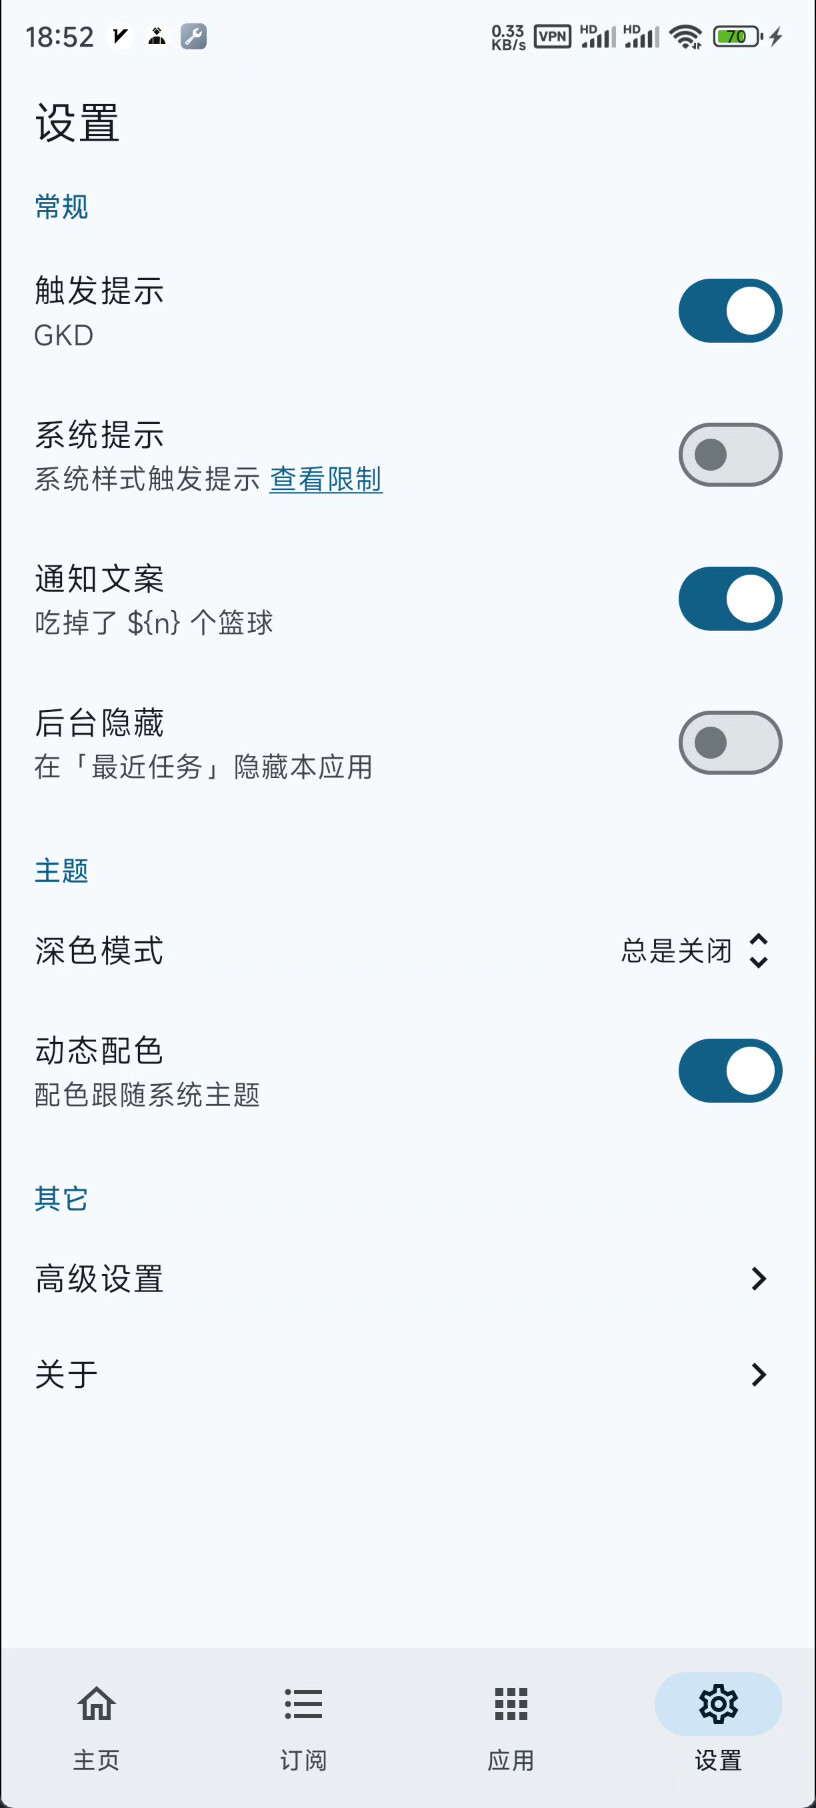
Task: Open the 深色模式 dropdown selector
Action: pos(696,951)
